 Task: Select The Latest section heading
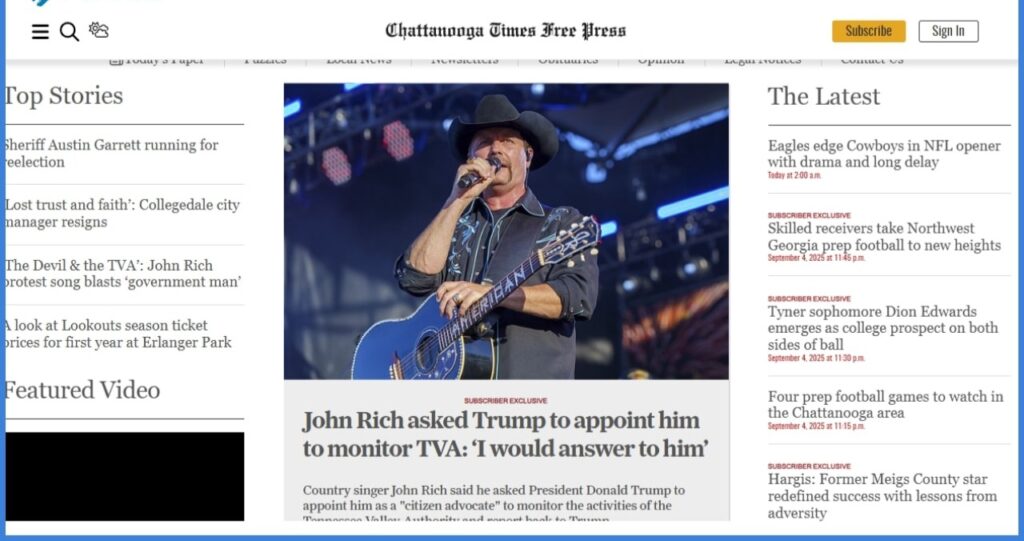pyautogui.click(x=824, y=97)
